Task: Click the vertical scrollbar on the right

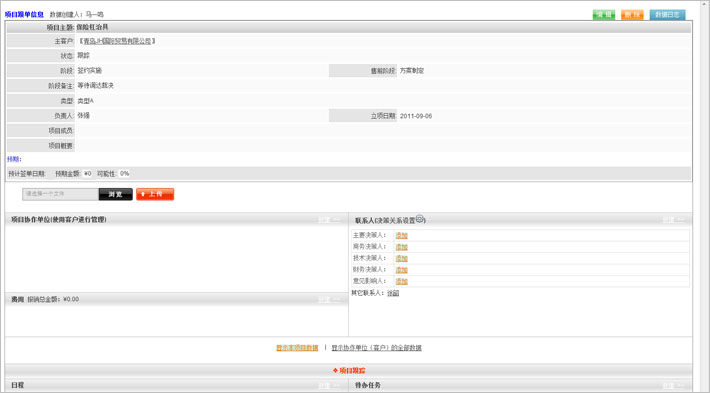Action: pyautogui.click(x=704, y=196)
